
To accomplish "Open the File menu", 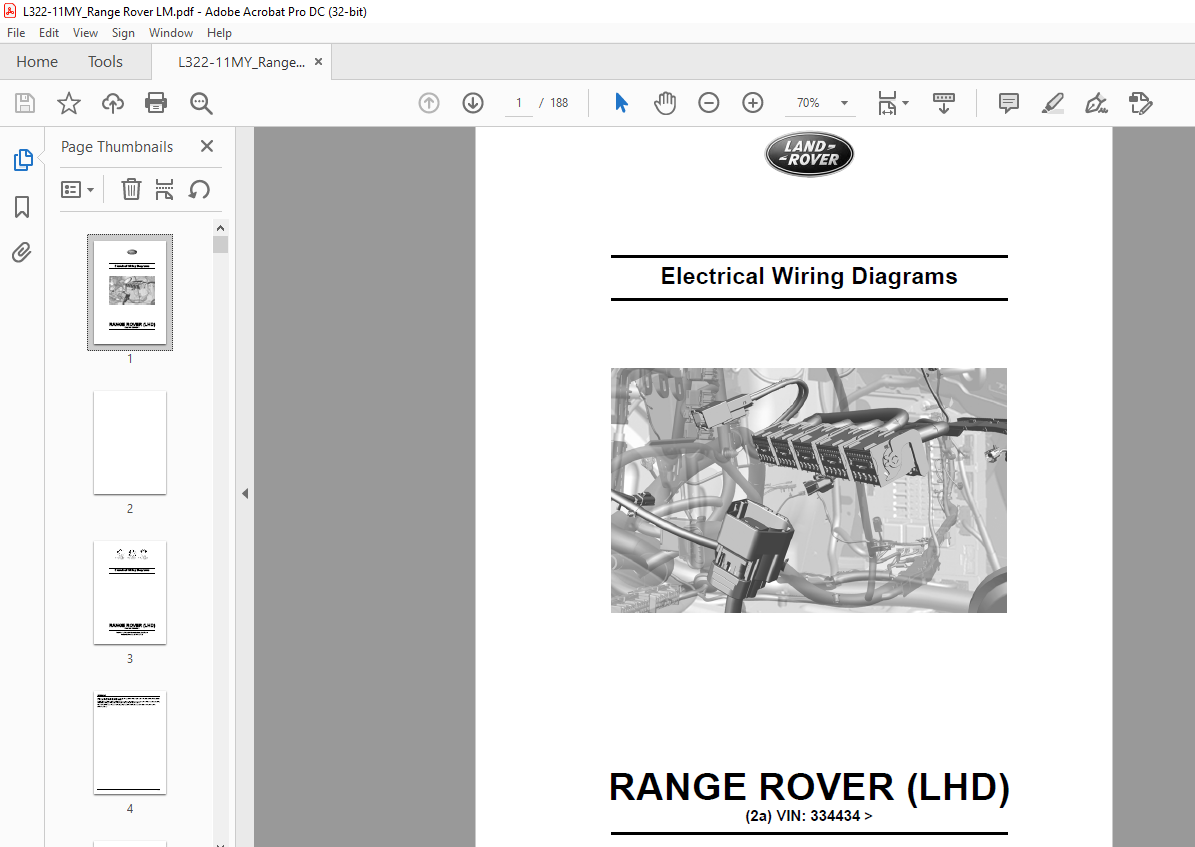I will (16, 33).
